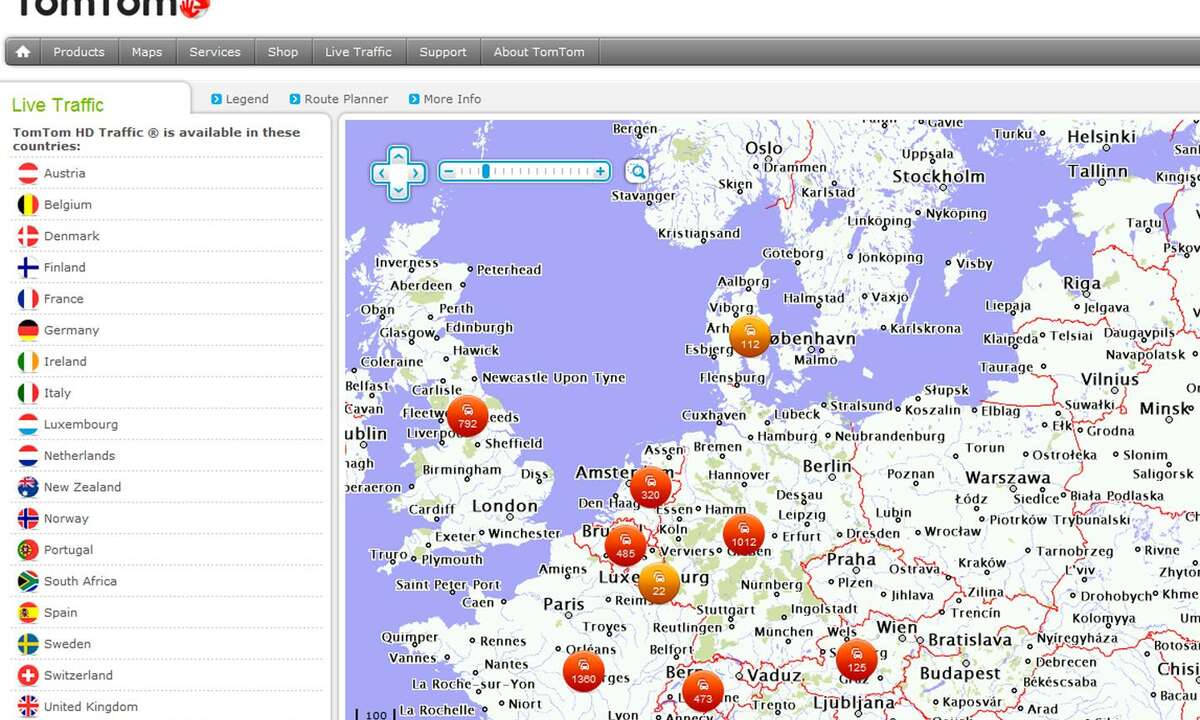Select Italy flag icon

pyautogui.click(x=28, y=393)
